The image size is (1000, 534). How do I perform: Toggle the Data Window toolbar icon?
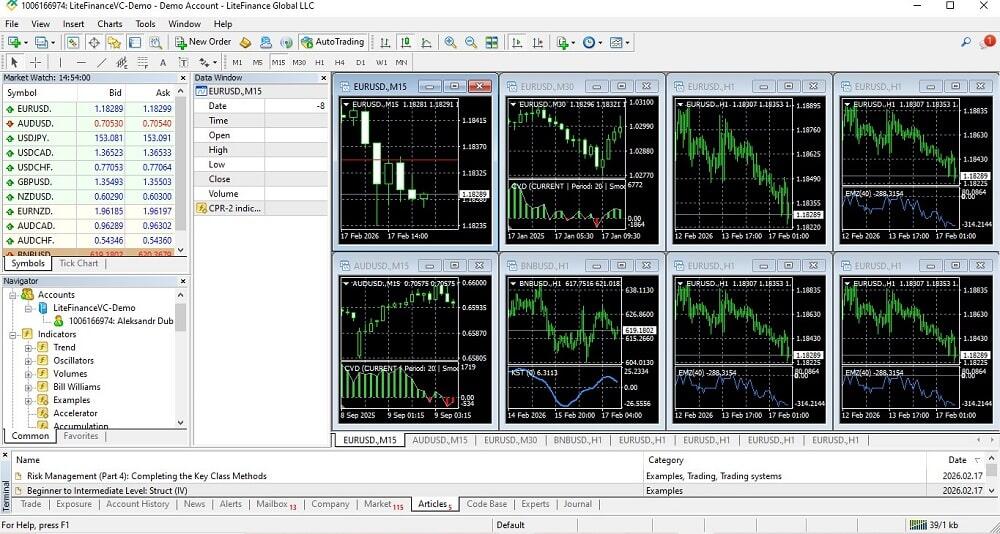click(94, 42)
